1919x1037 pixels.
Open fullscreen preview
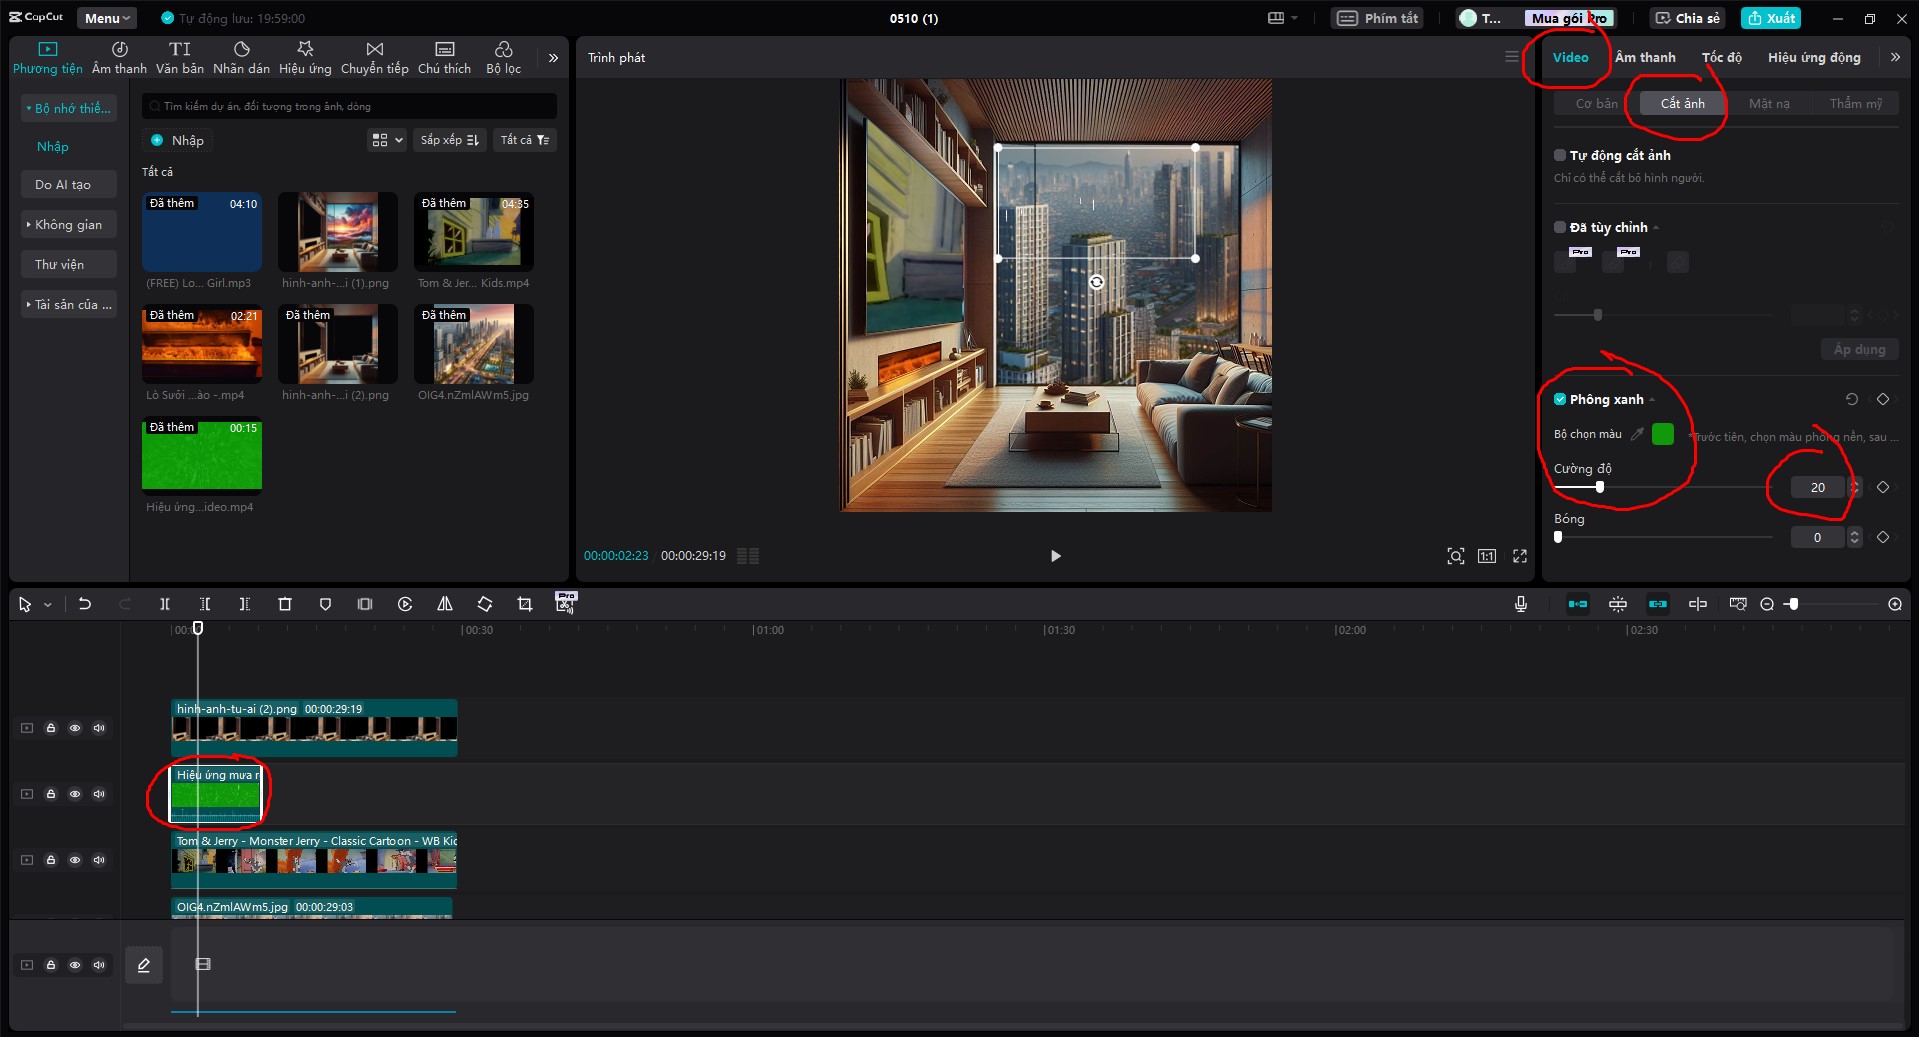(1520, 556)
